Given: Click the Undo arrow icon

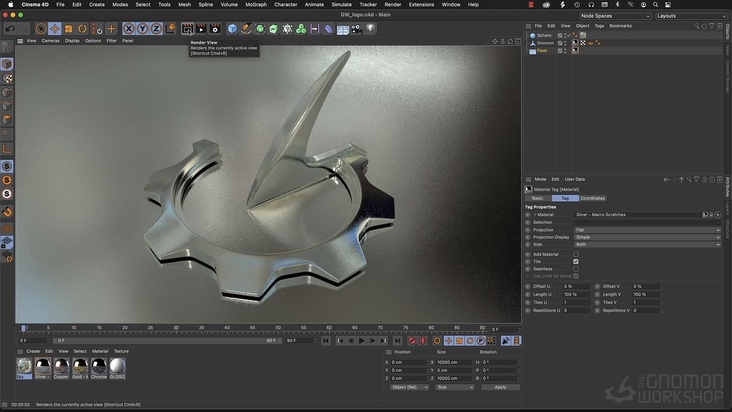Looking at the screenshot, I should [9, 29].
